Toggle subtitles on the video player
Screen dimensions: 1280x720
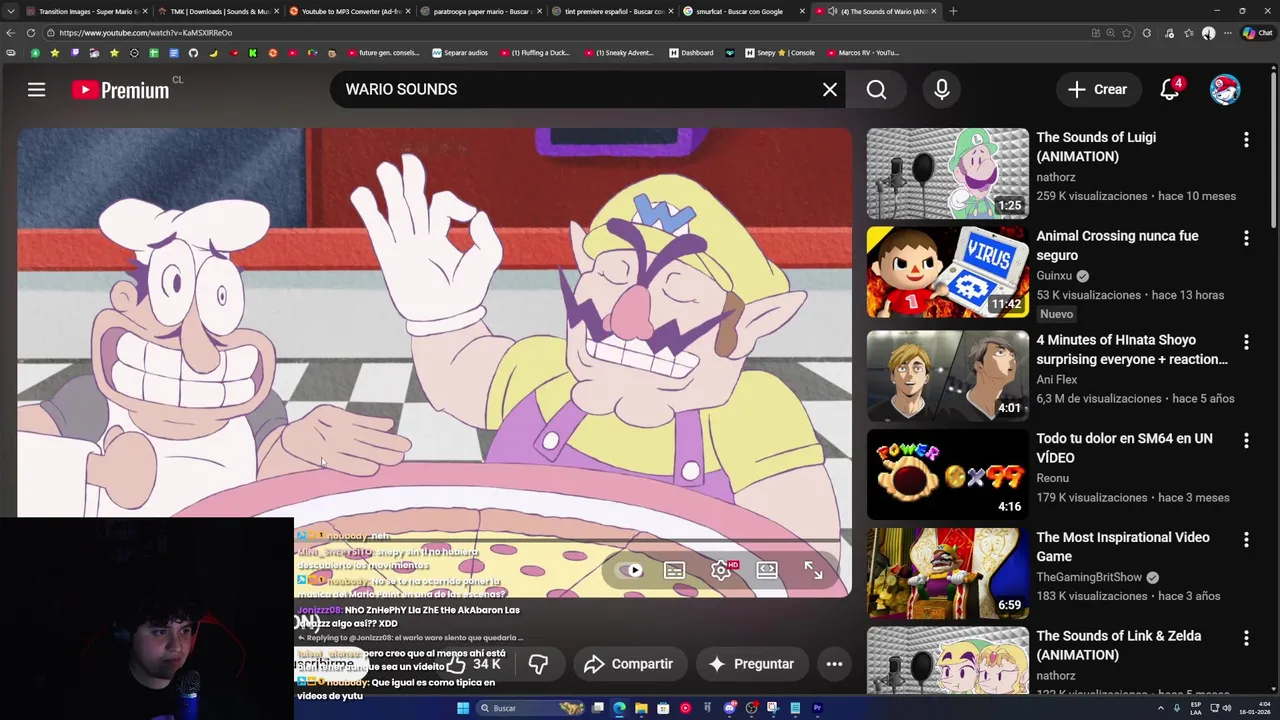[674, 571]
